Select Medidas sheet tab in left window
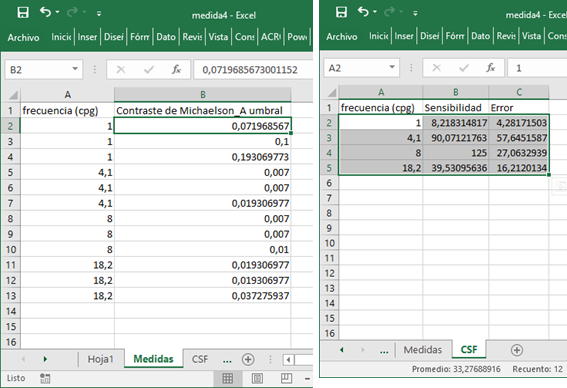 point(153,359)
